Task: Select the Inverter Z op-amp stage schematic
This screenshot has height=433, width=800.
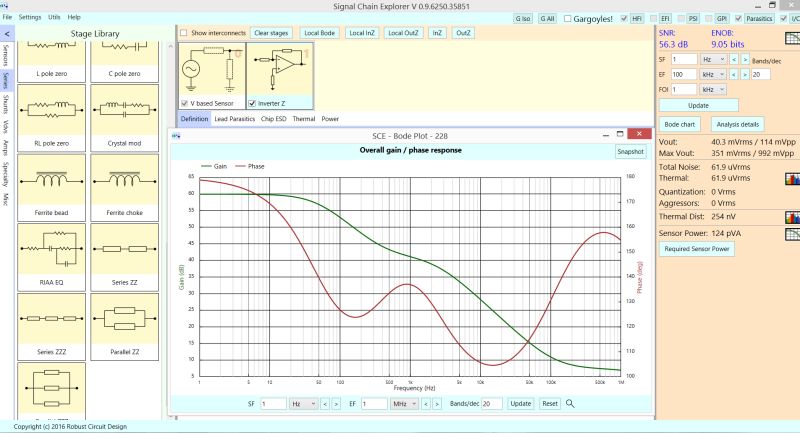Action: tap(280, 70)
